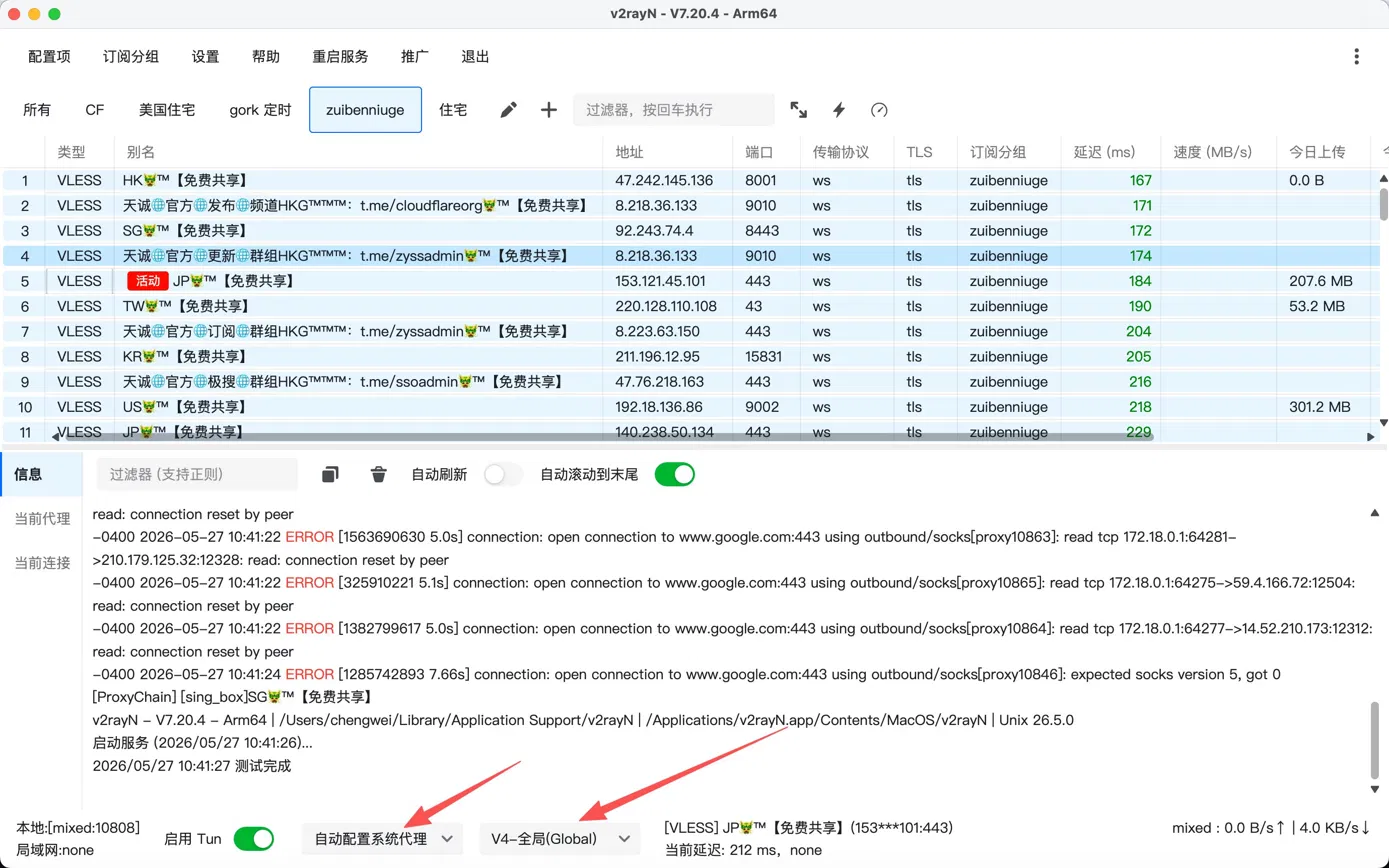Viewport: 1389px width, 868px height.
Task: Sort by the 端口 column header
Action: [767, 152]
